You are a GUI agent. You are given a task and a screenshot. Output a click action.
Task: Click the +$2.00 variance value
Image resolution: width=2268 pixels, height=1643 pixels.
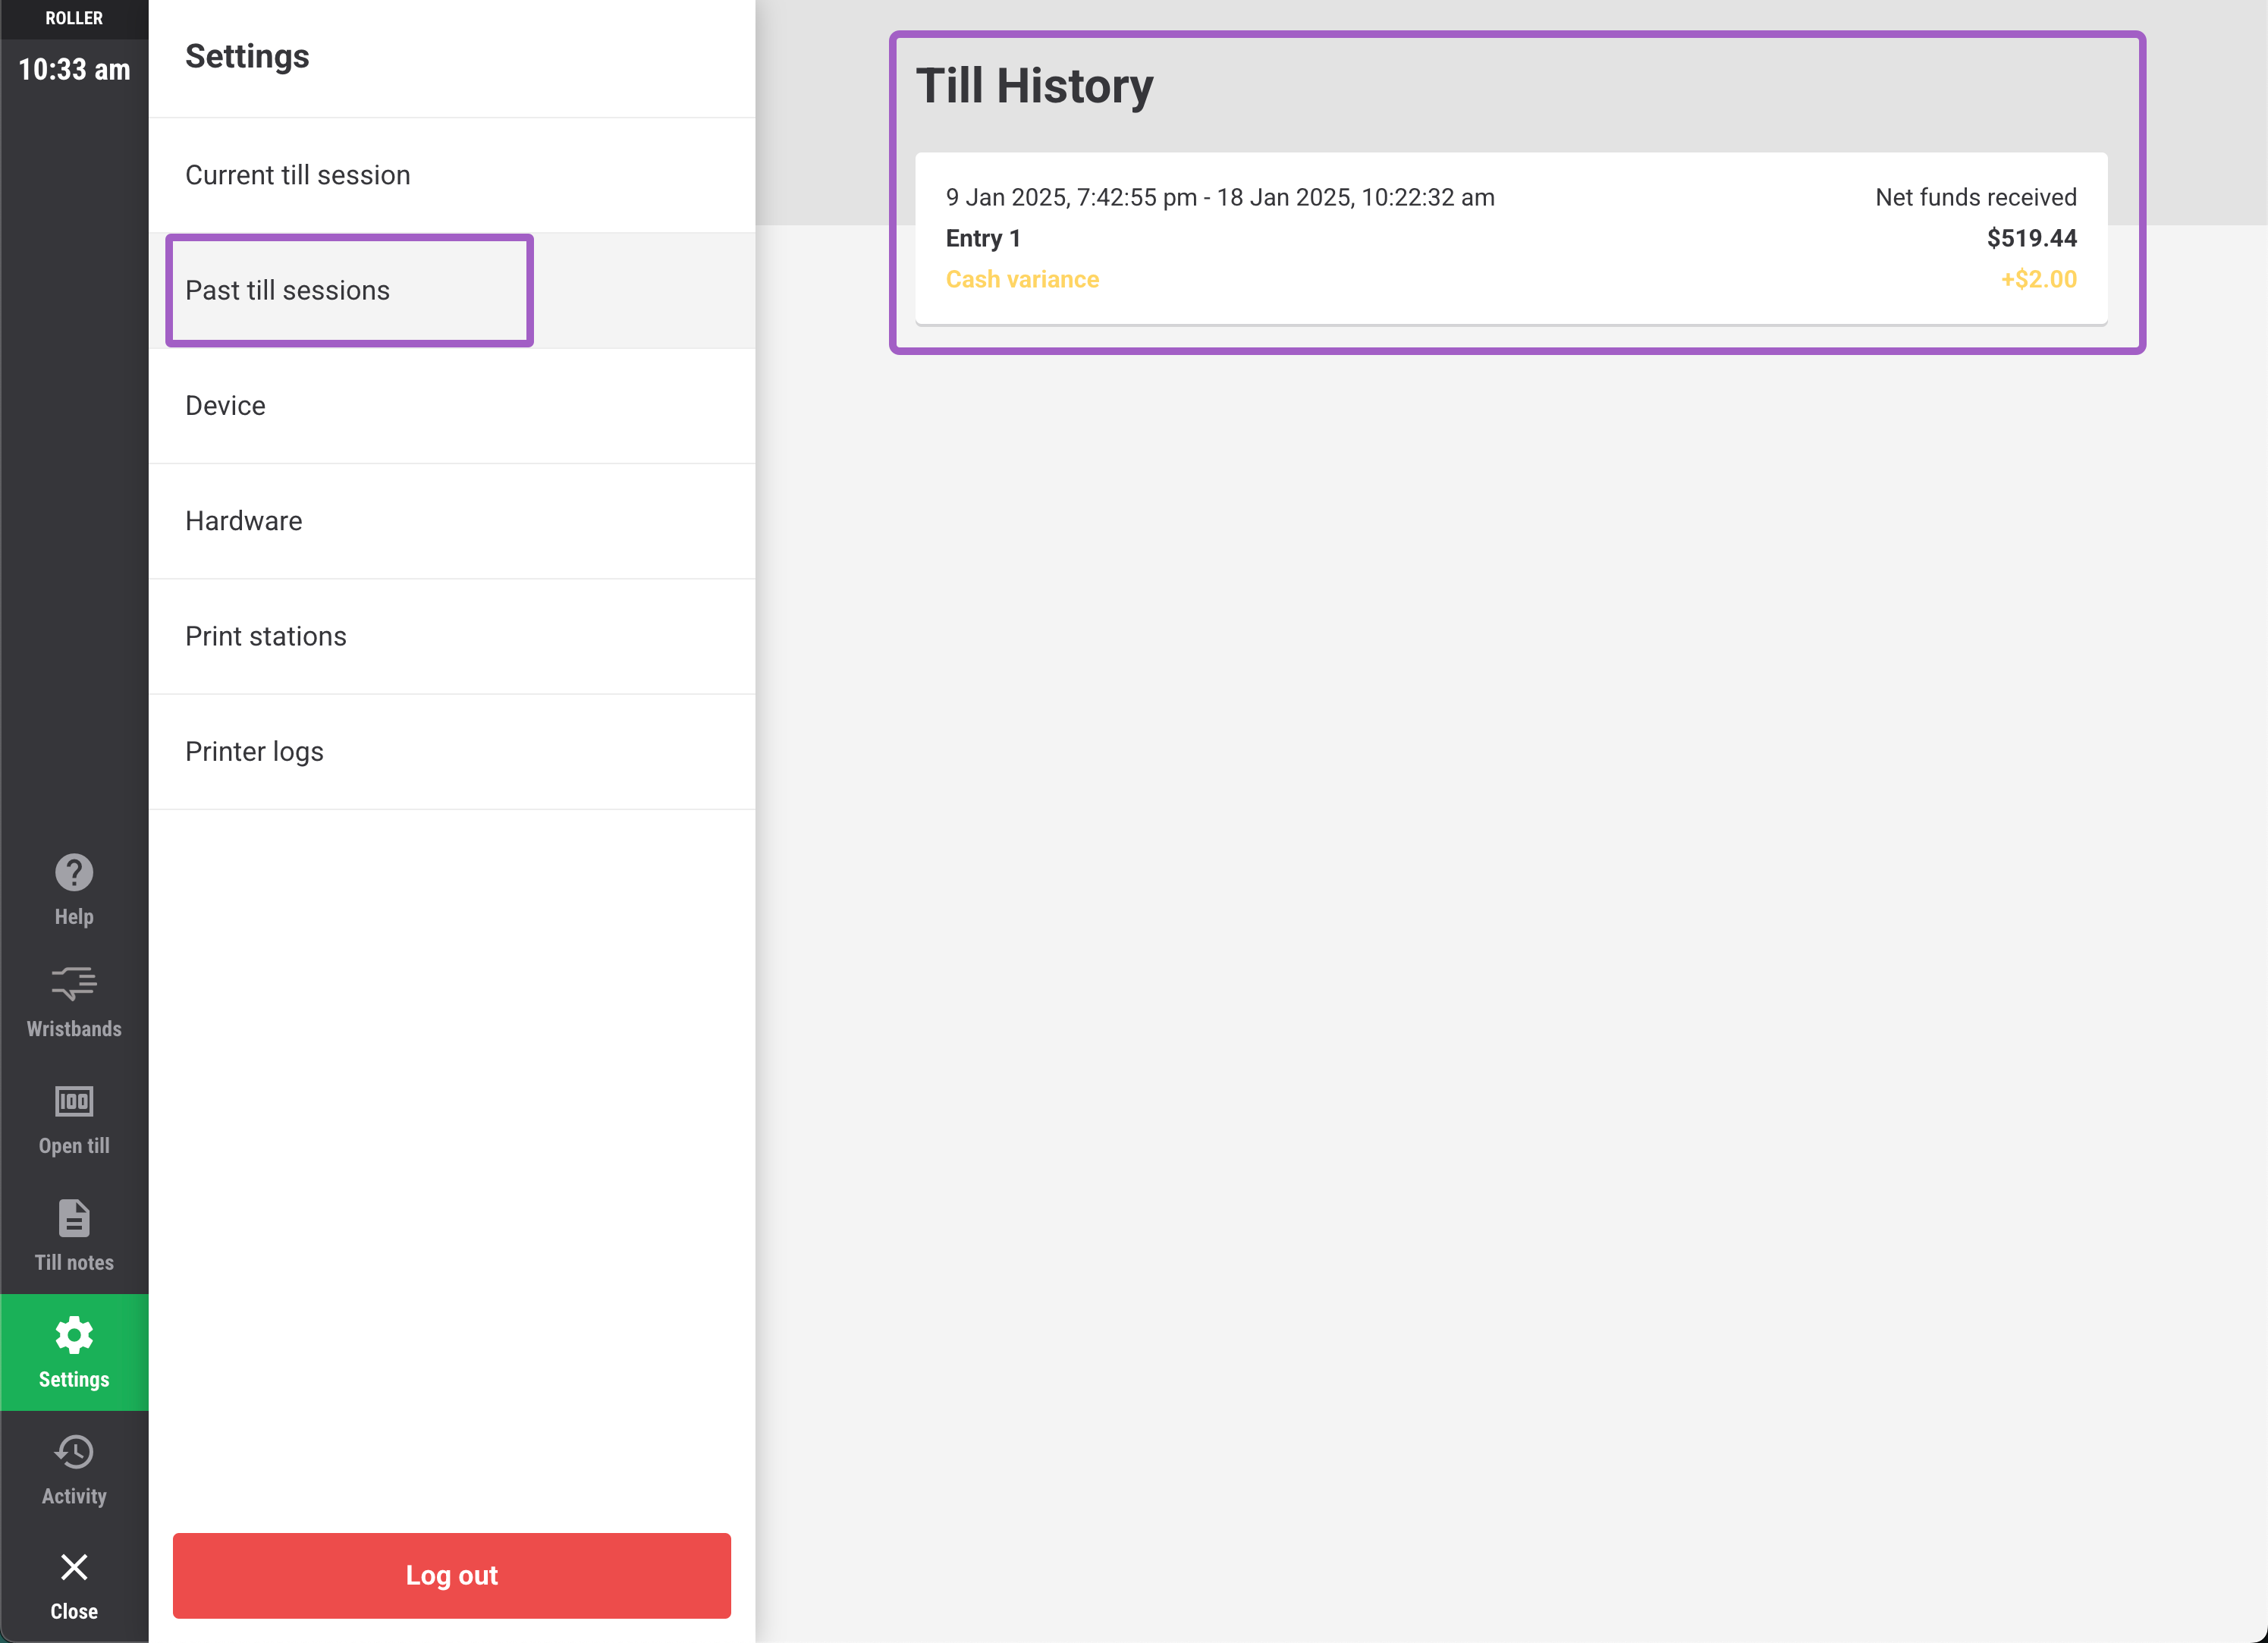(2038, 280)
